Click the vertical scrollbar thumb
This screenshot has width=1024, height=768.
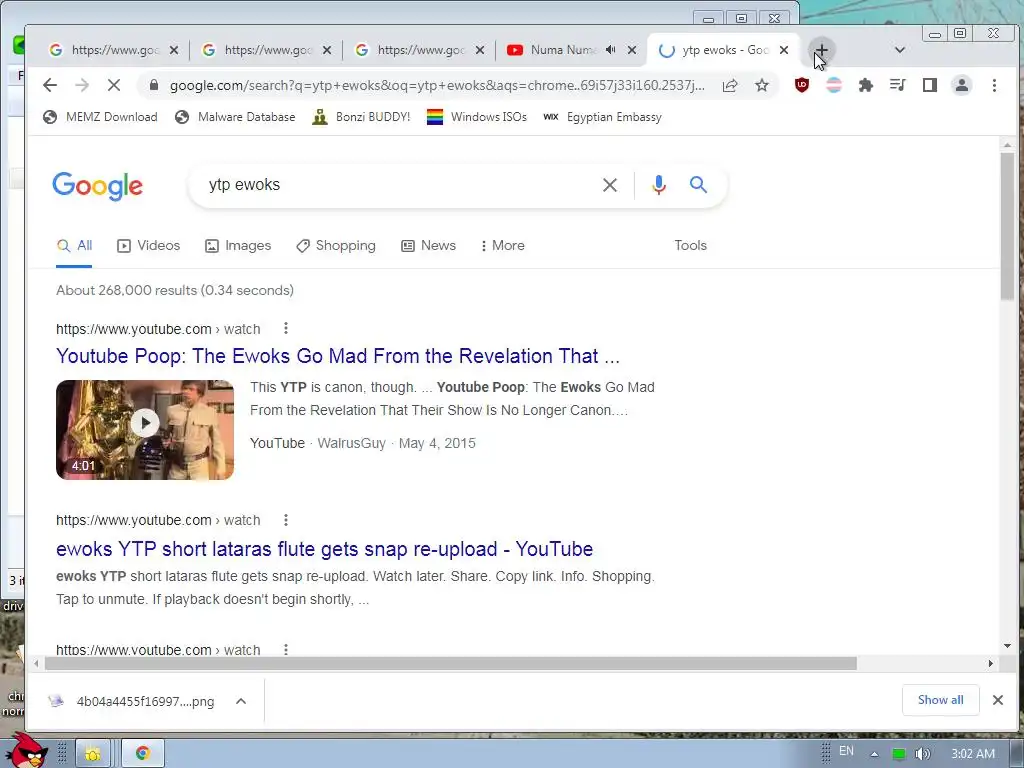(x=1007, y=225)
